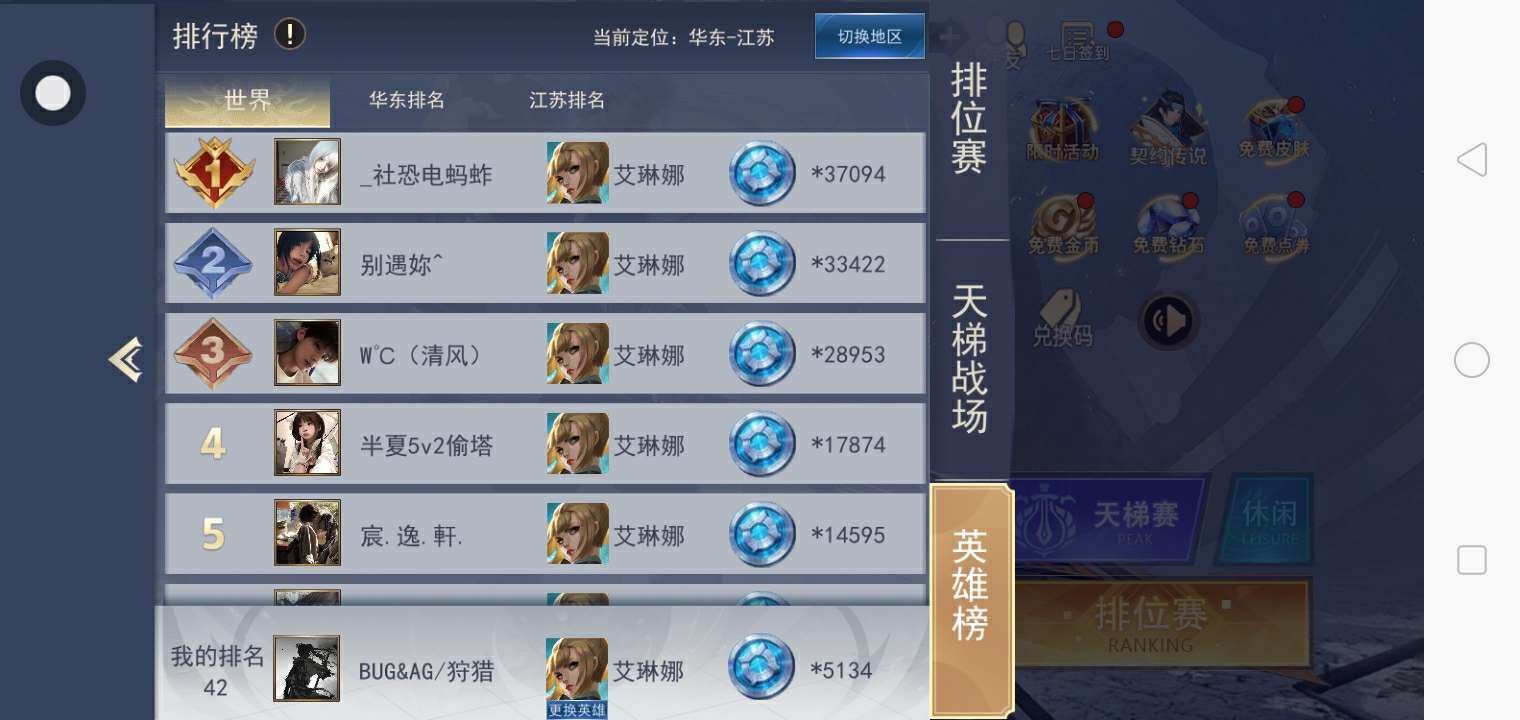Open the 兑换码 tag icon
1520x720 pixels.
click(x=1062, y=318)
